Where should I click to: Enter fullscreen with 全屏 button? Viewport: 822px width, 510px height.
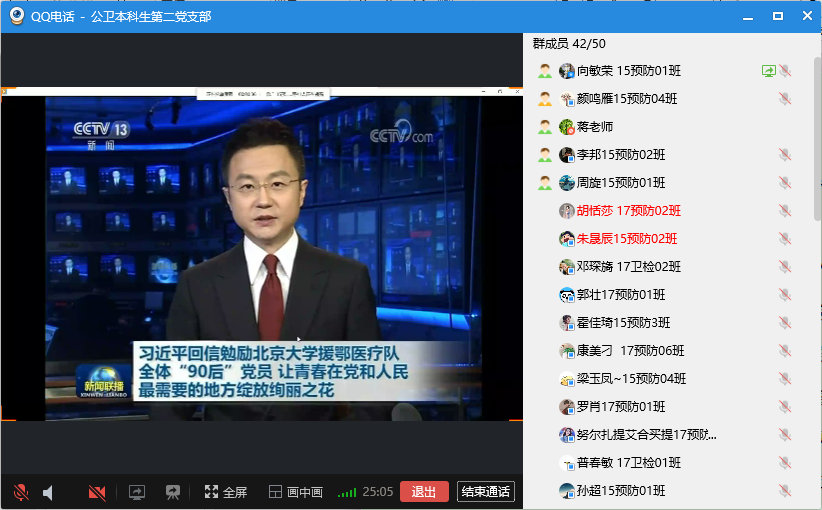225,492
